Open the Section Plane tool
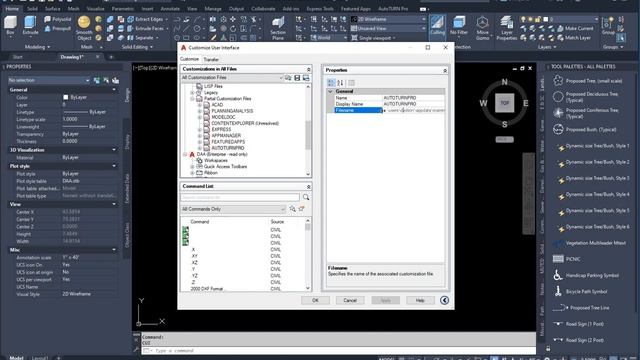The image size is (640, 360). [278, 28]
